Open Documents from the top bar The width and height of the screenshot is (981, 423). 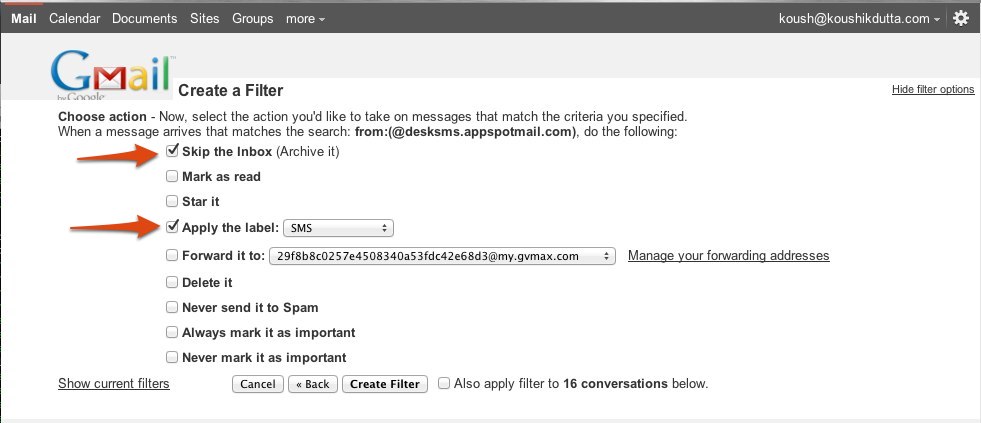[144, 18]
